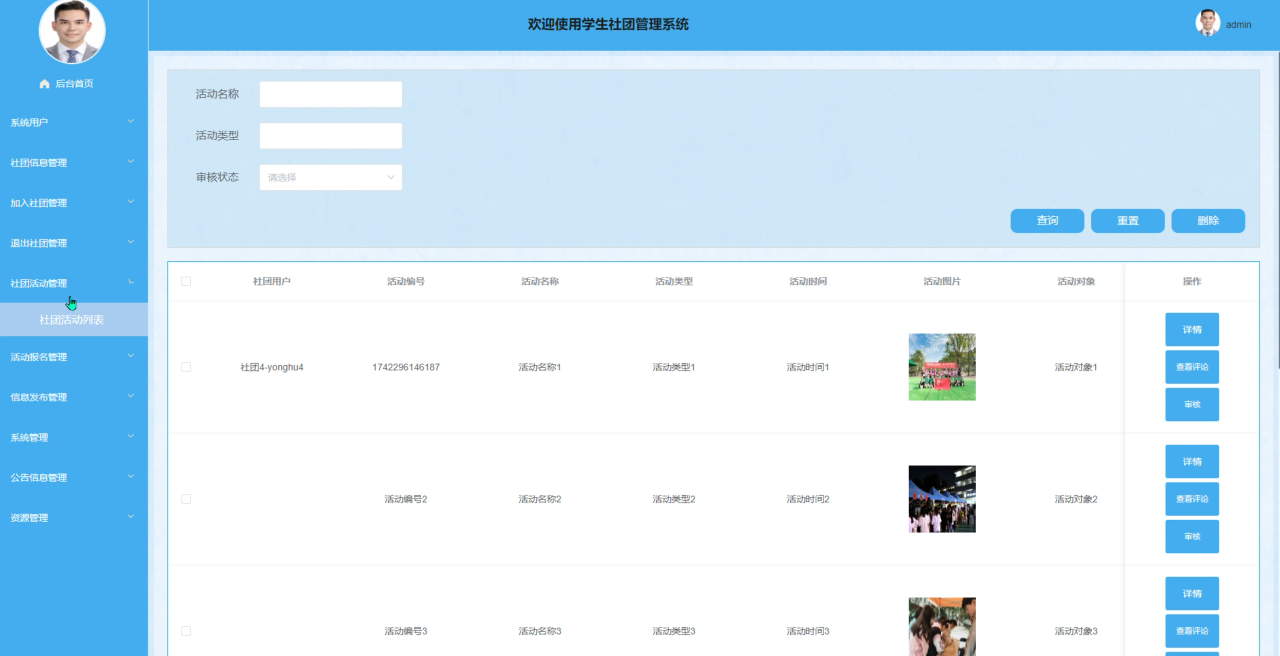Open activity image thumbnail for 活动名称2
This screenshot has width=1280, height=656.
point(942,499)
